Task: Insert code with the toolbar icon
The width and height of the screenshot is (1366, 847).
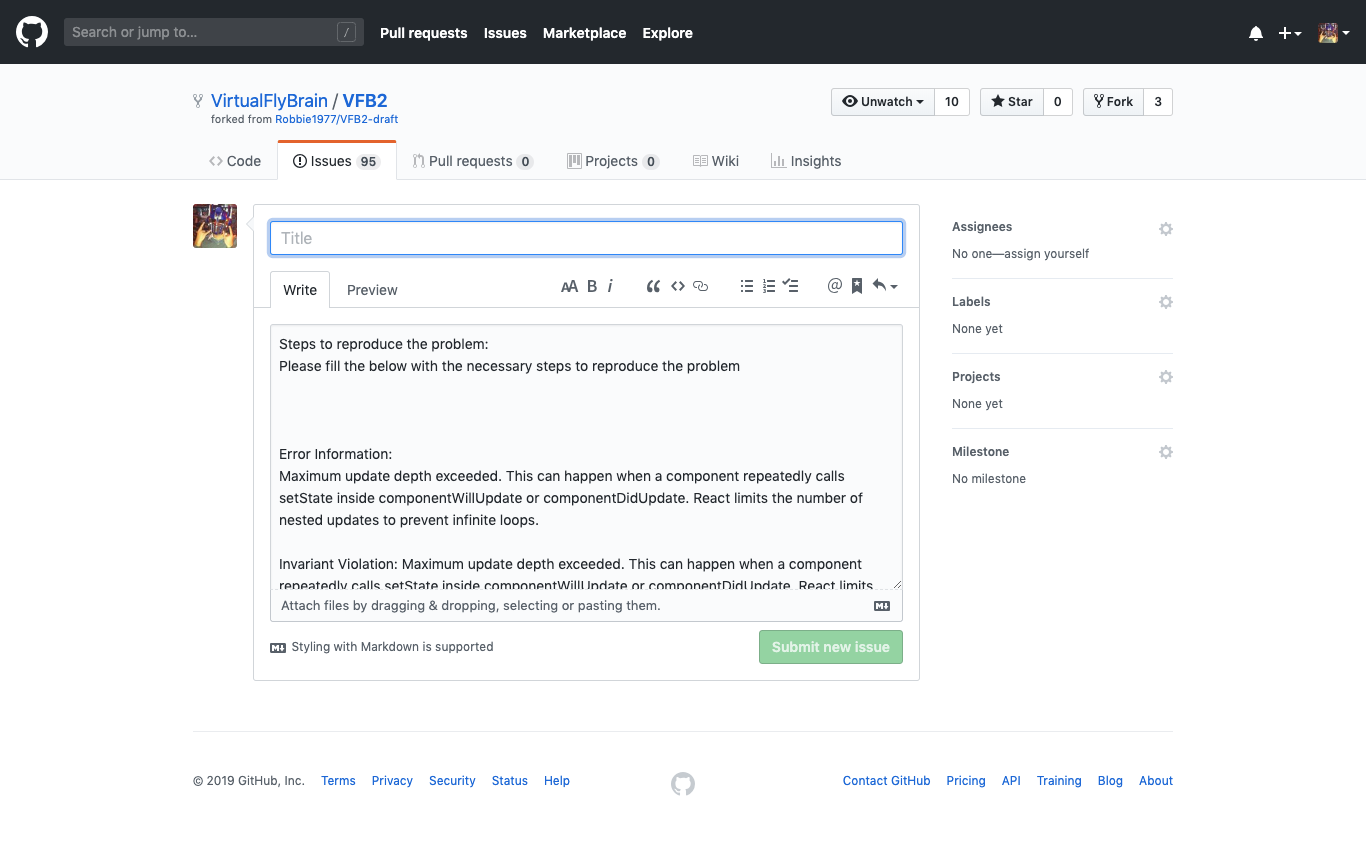Action: (x=678, y=286)
